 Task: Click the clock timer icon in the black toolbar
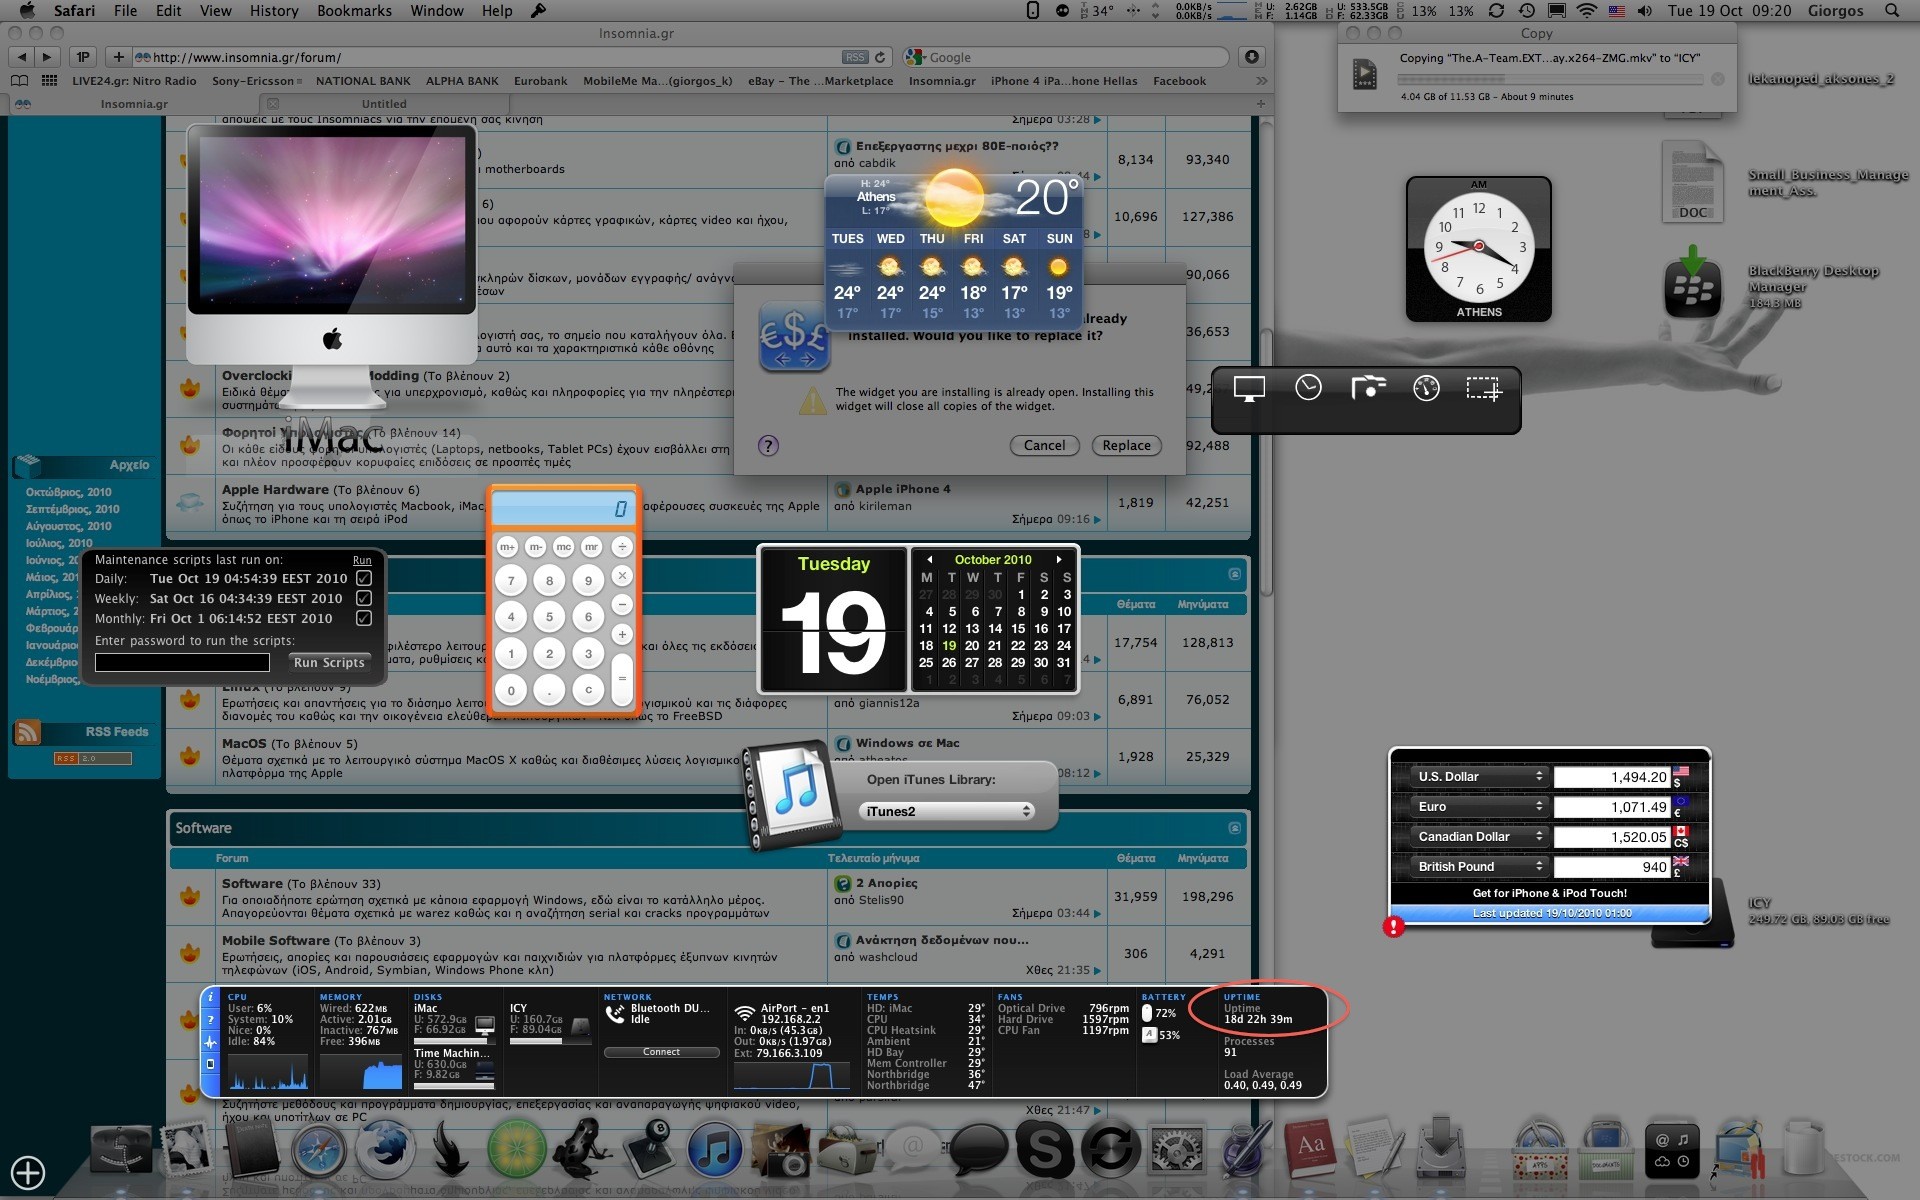(x=1308, y=388)
